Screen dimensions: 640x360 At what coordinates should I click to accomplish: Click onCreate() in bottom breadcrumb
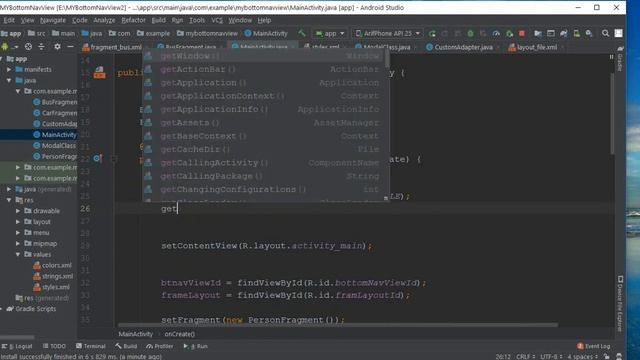click(x=180, y=334)
